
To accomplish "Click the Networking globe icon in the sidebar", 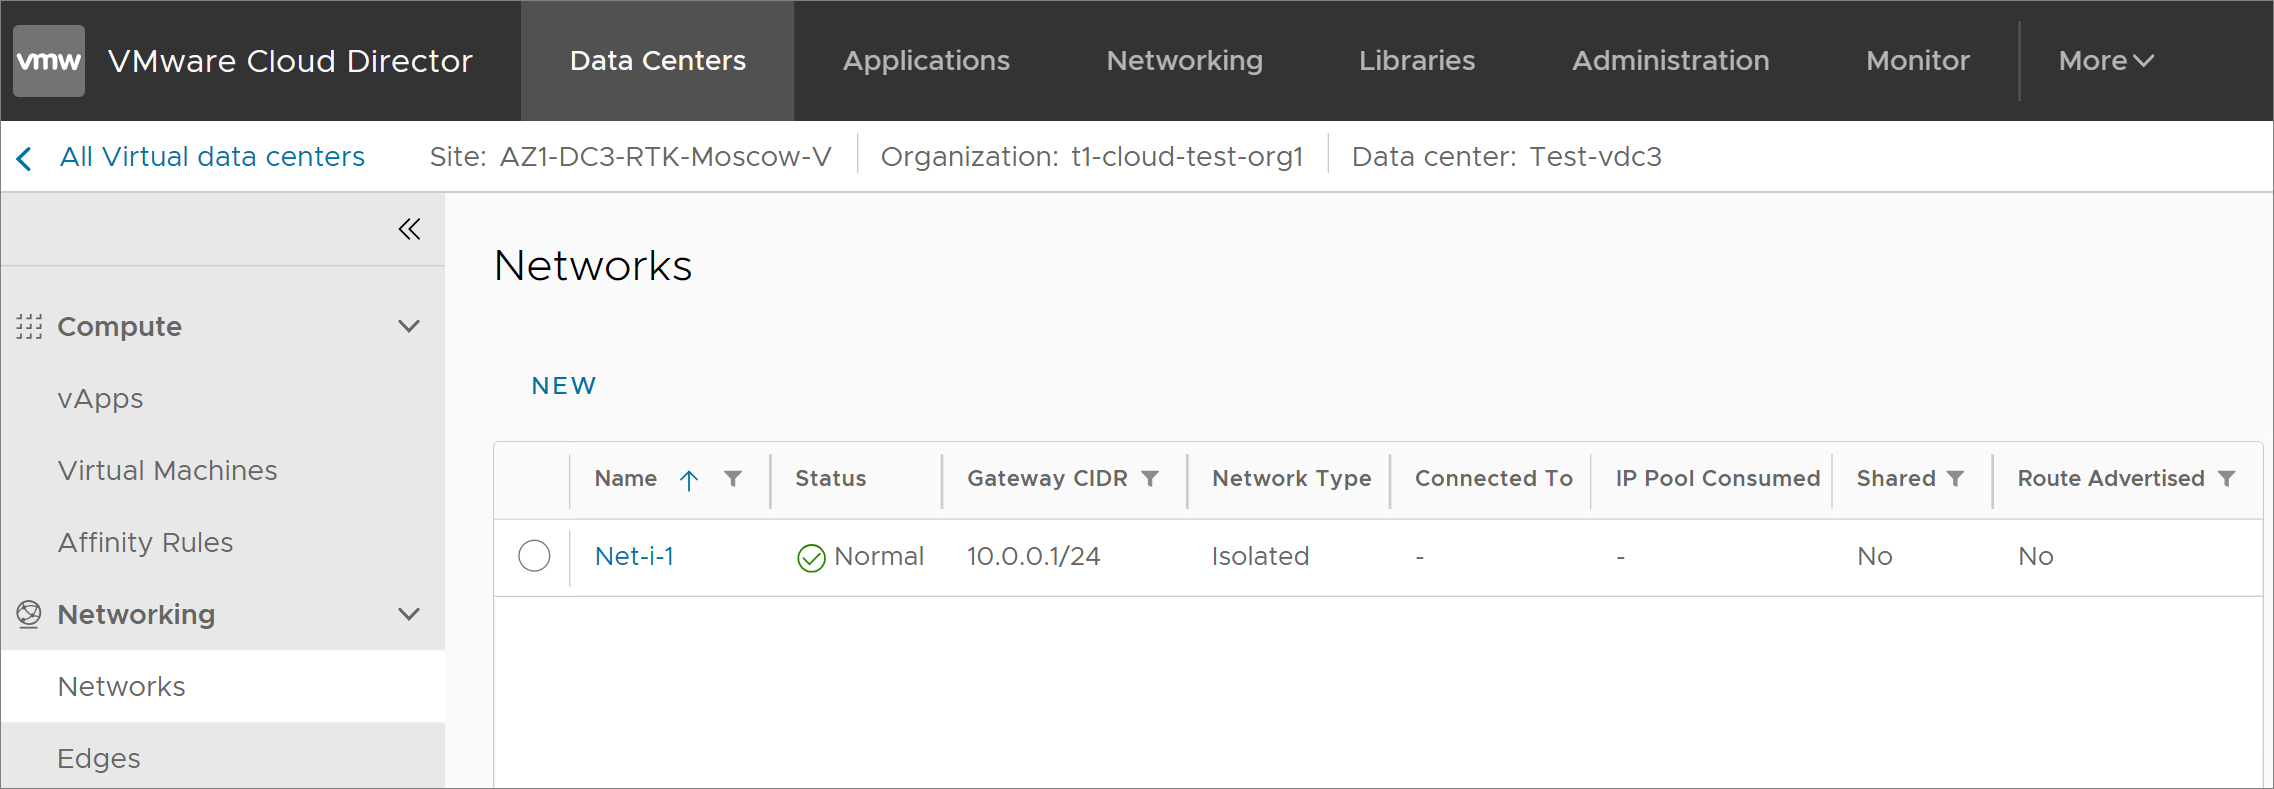I will coord(29,614).
